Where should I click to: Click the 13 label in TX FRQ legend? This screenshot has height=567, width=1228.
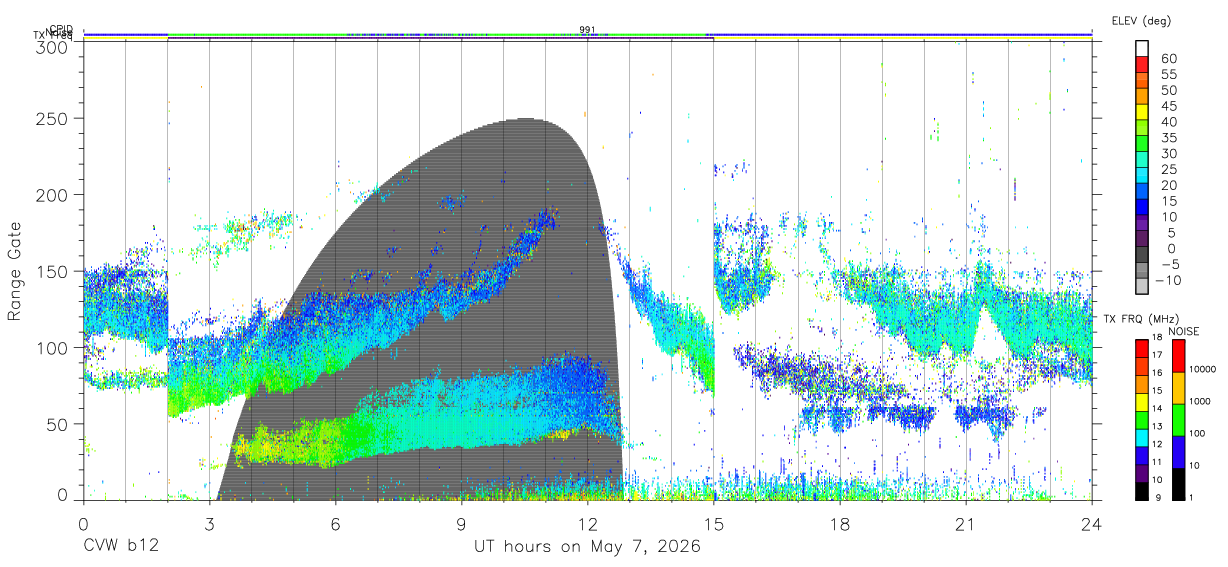pyautogui.click(x=1156, y=426)
